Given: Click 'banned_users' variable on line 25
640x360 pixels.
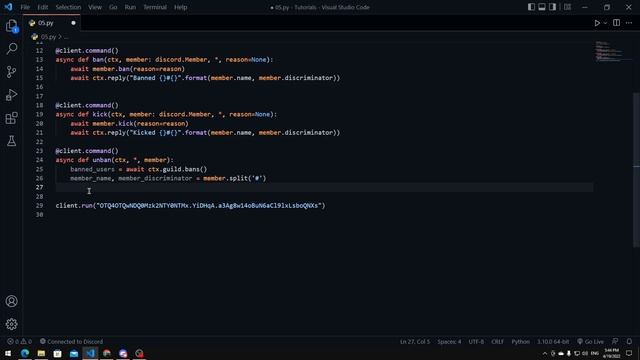Looking at the screenshot, I should [x=92, y=169].
